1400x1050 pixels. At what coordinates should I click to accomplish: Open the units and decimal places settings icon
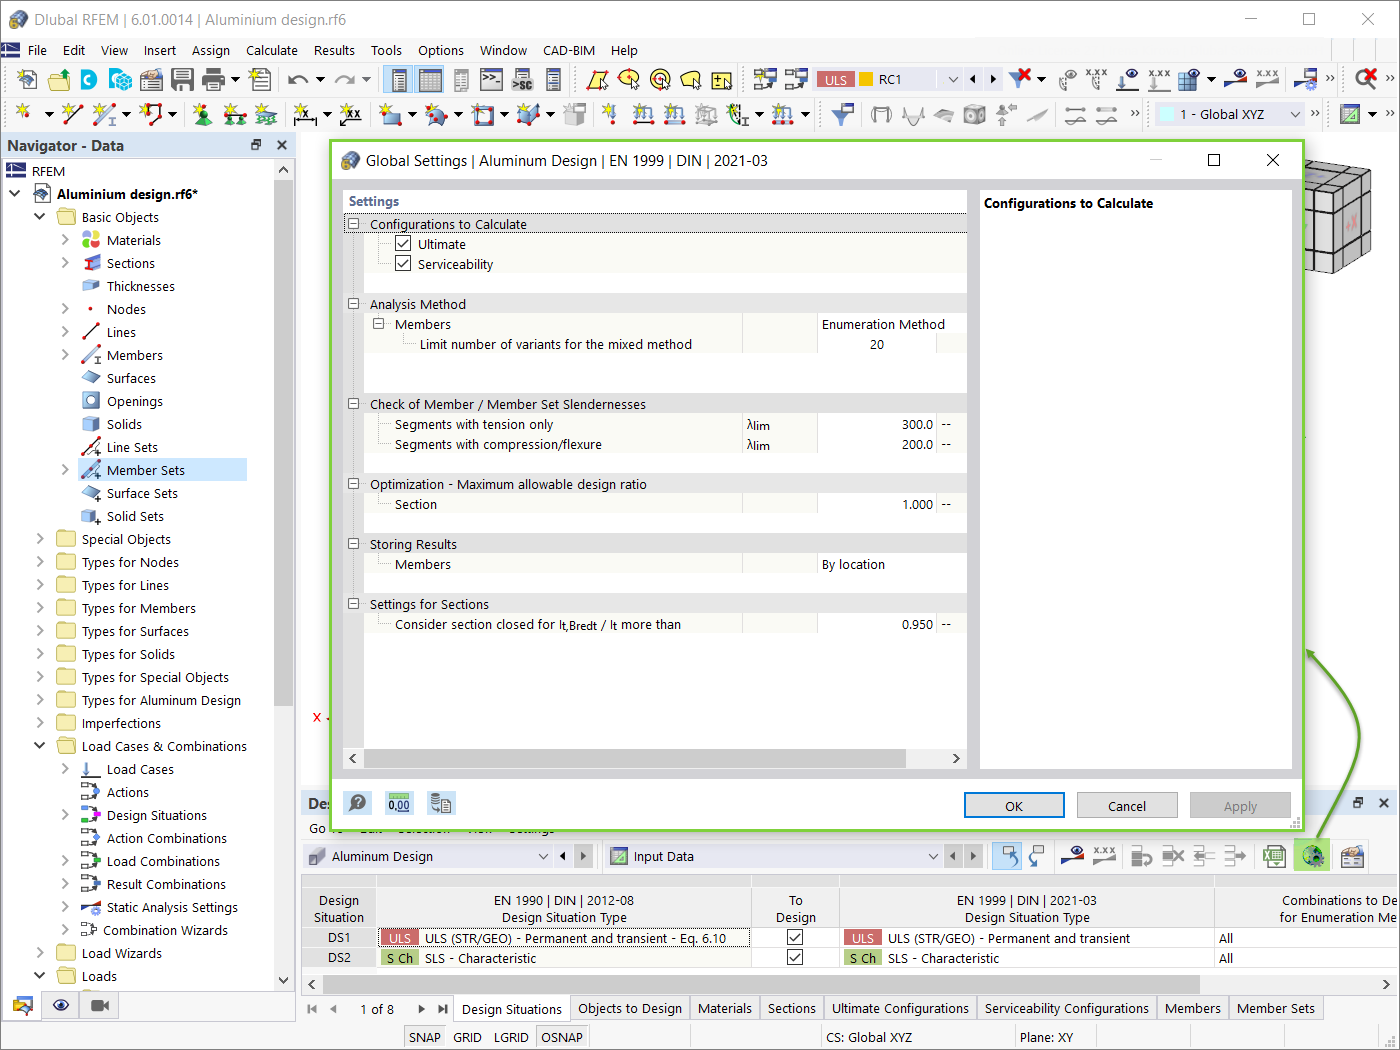click(x=398, y=803)
